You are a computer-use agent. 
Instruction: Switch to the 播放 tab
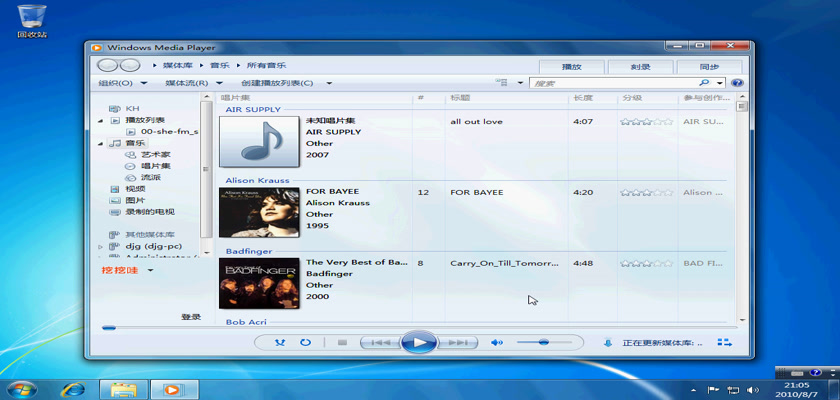click(572, 66)
